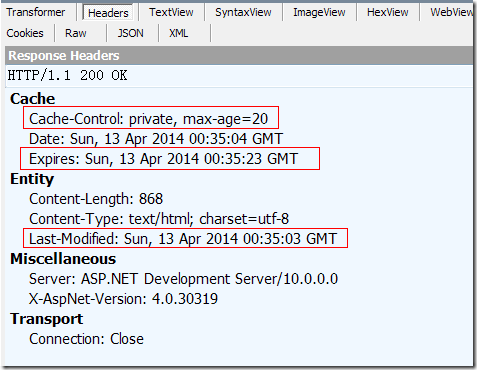Screen dimensions: 477x370
Task: Open the Cookies tab
Action: (x=25, y=33)
